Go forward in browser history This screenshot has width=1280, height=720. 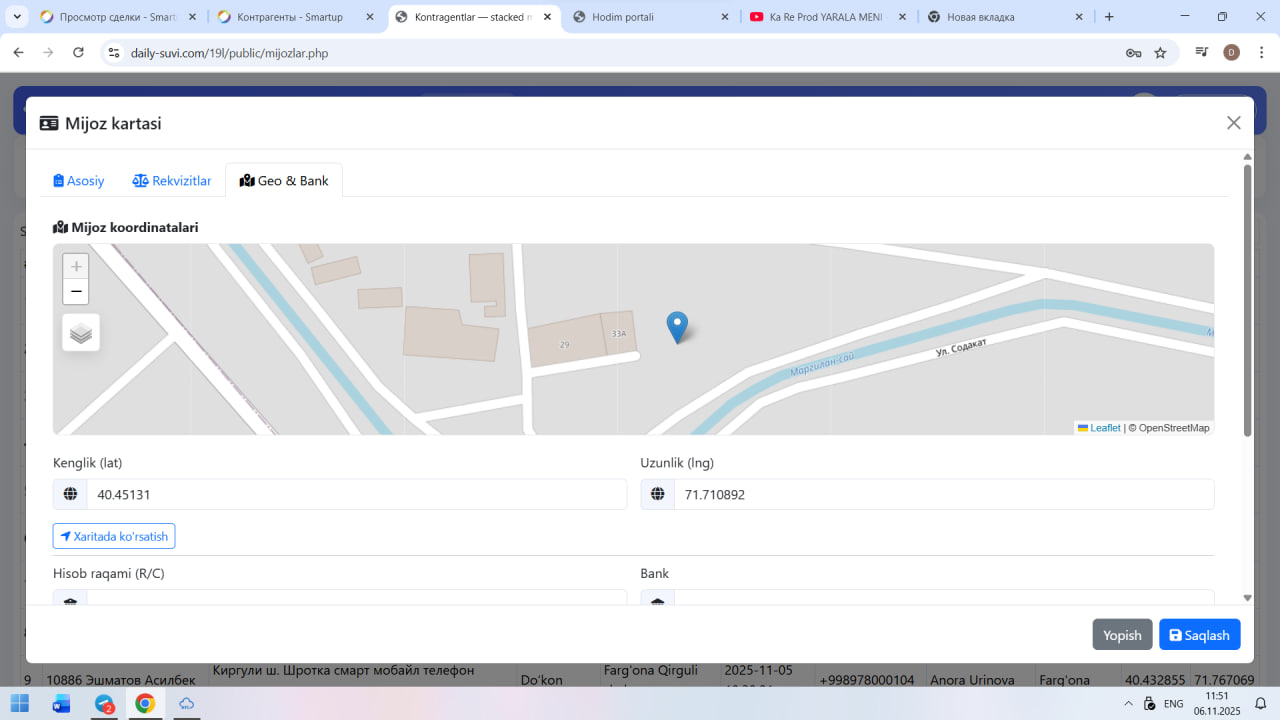click(x=48, y=53)
